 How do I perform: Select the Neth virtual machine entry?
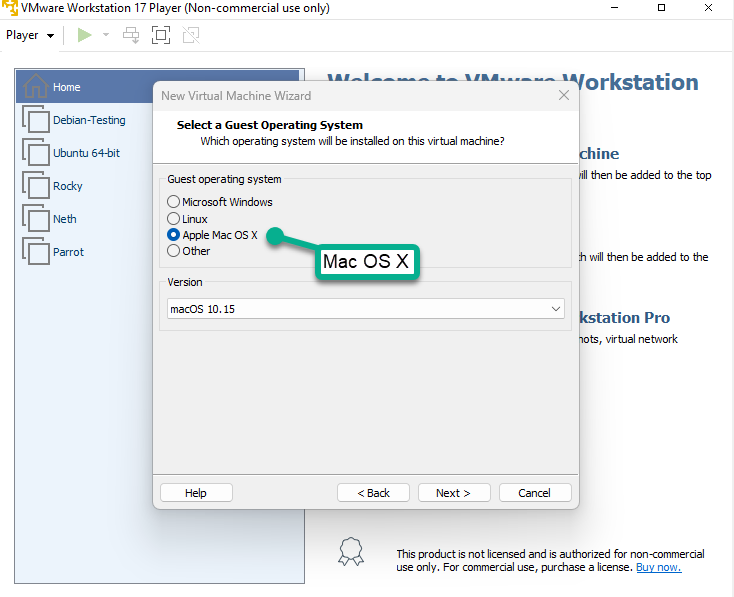pos(64,219)
